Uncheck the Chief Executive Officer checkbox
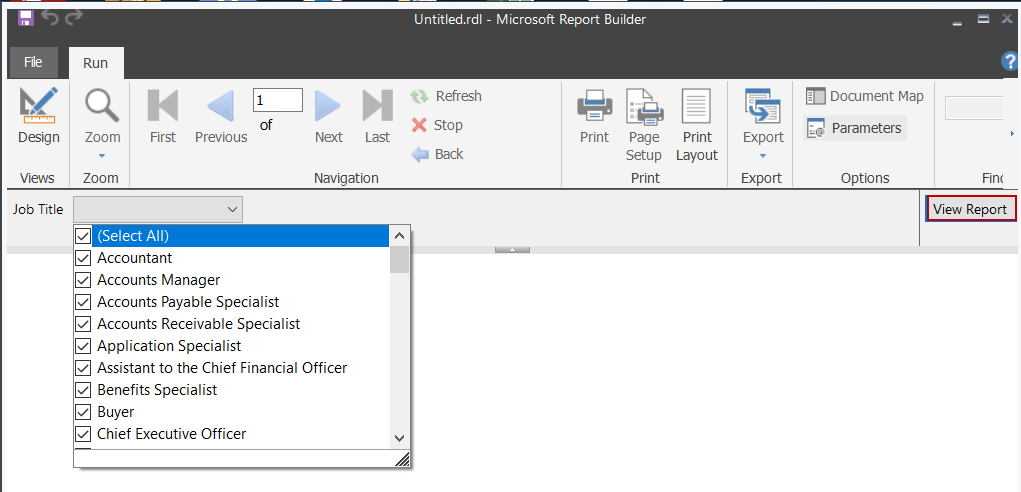 click(83, 434)
